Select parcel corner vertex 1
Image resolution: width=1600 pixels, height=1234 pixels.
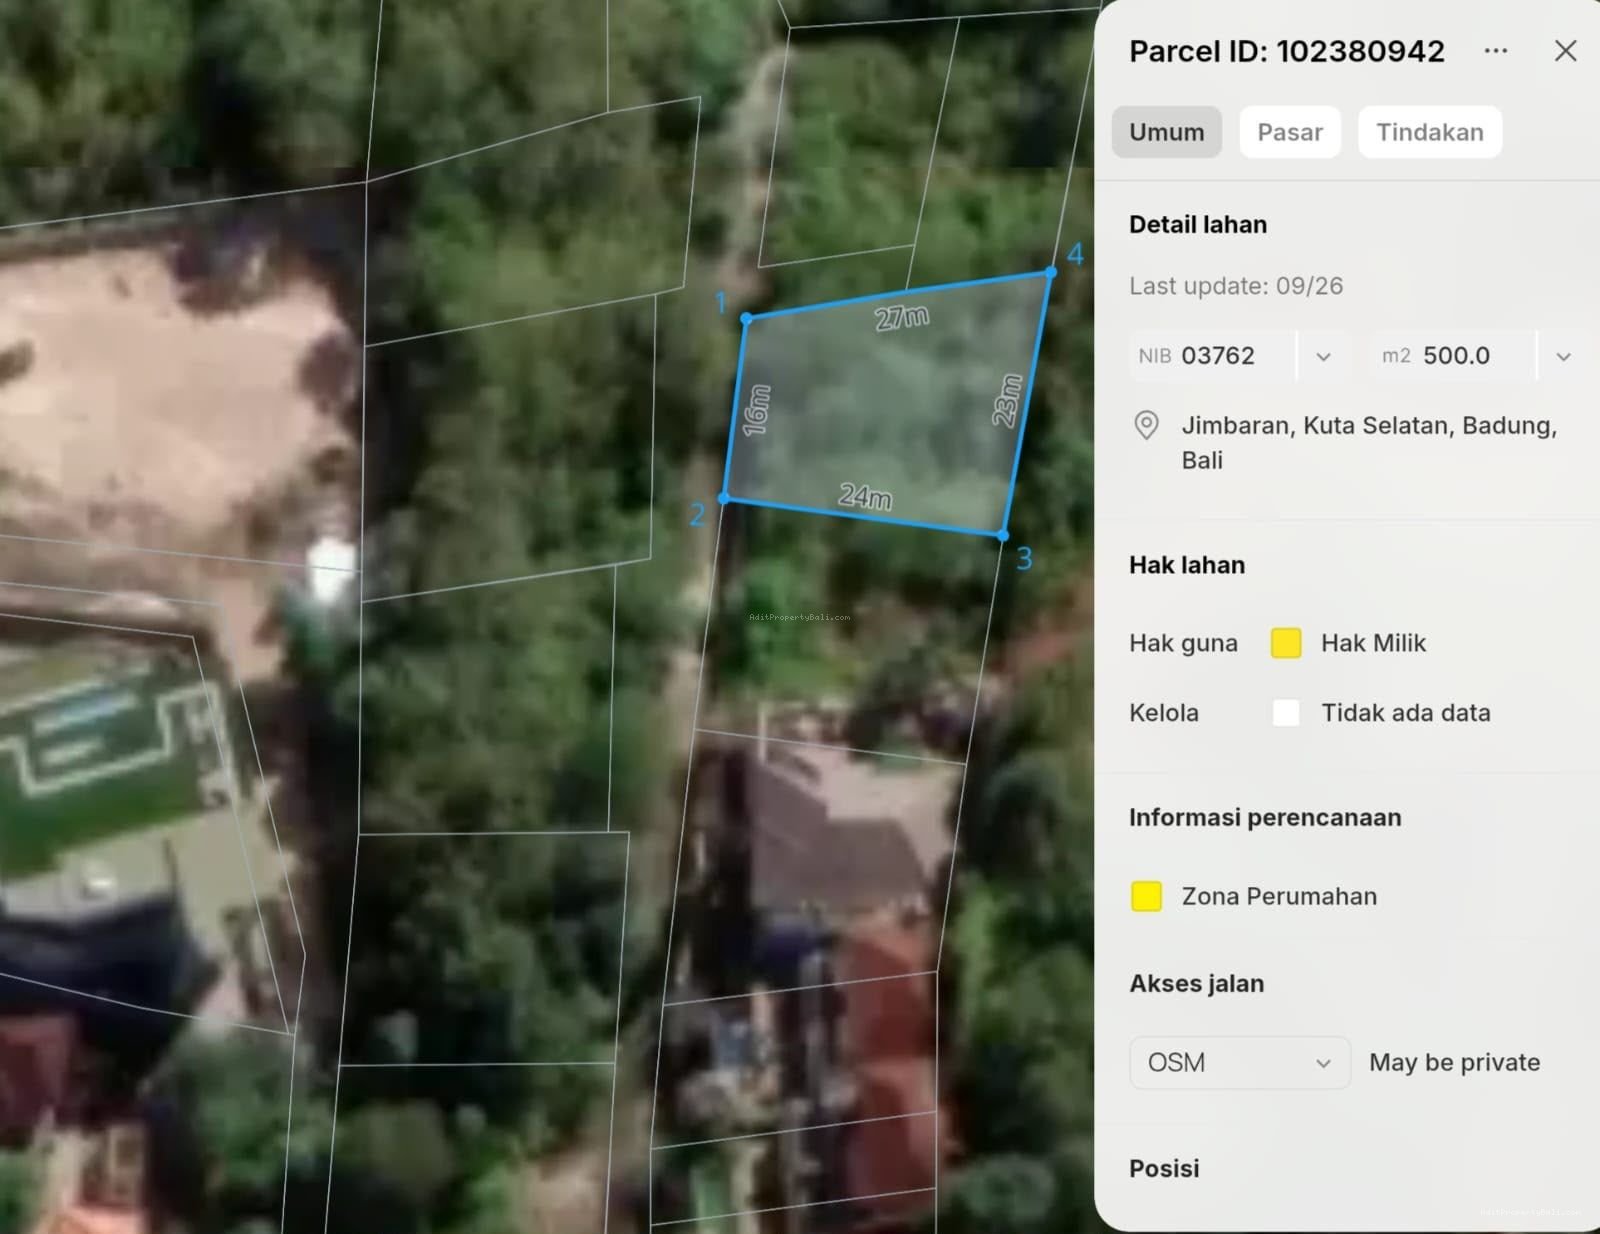[746, 318]
